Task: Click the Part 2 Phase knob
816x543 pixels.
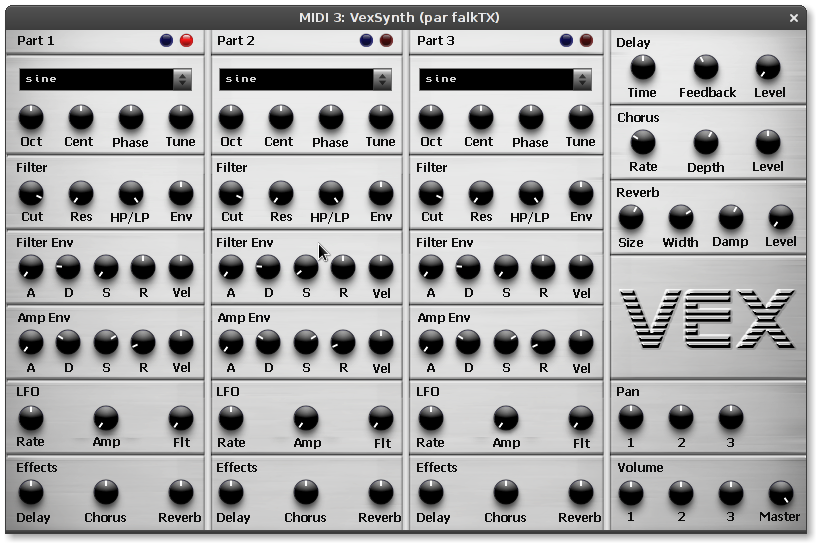Action: (330, 117)
